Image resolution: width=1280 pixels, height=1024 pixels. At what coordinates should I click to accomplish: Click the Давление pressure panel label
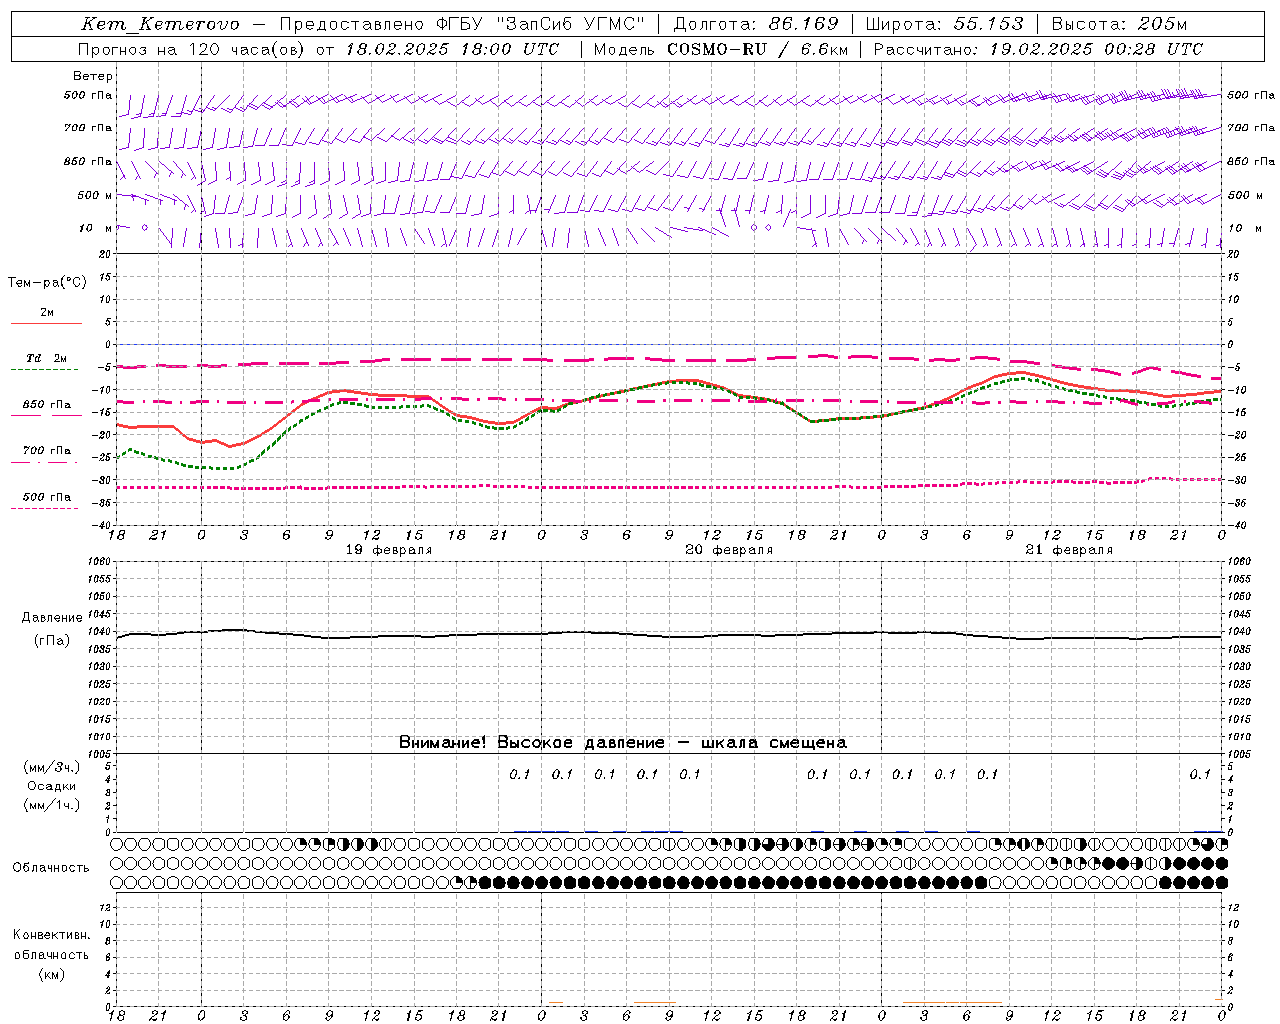tap(52, 618)
